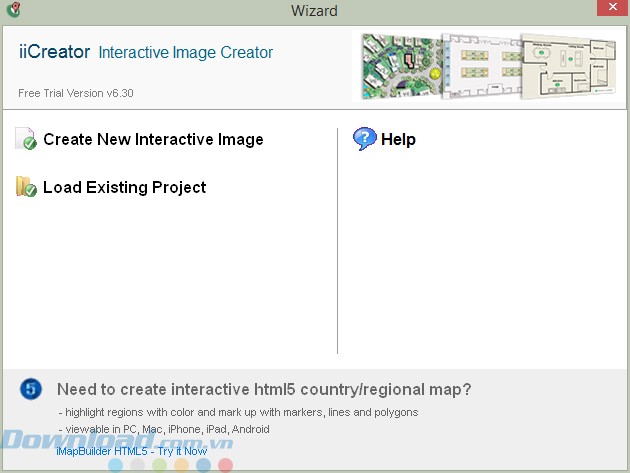
Task: Click the highlight regions with color bullet line
Action: [x=238, y=412]
